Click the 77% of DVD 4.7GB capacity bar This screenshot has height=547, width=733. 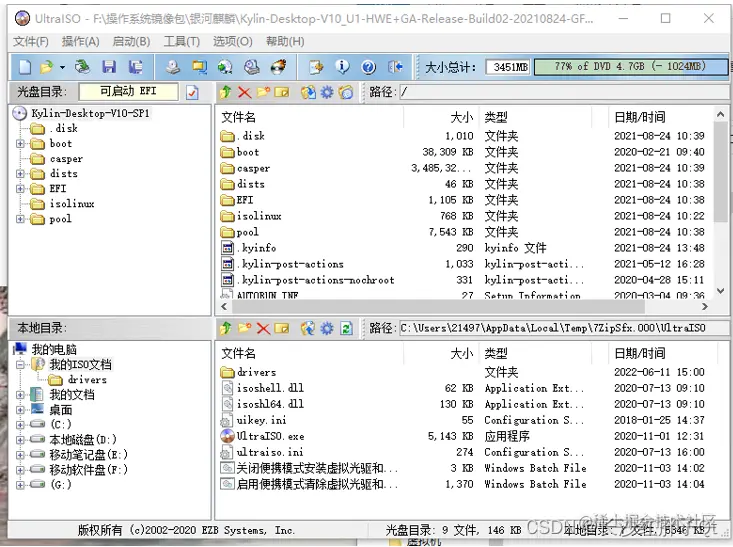click(x=630, y=67)
